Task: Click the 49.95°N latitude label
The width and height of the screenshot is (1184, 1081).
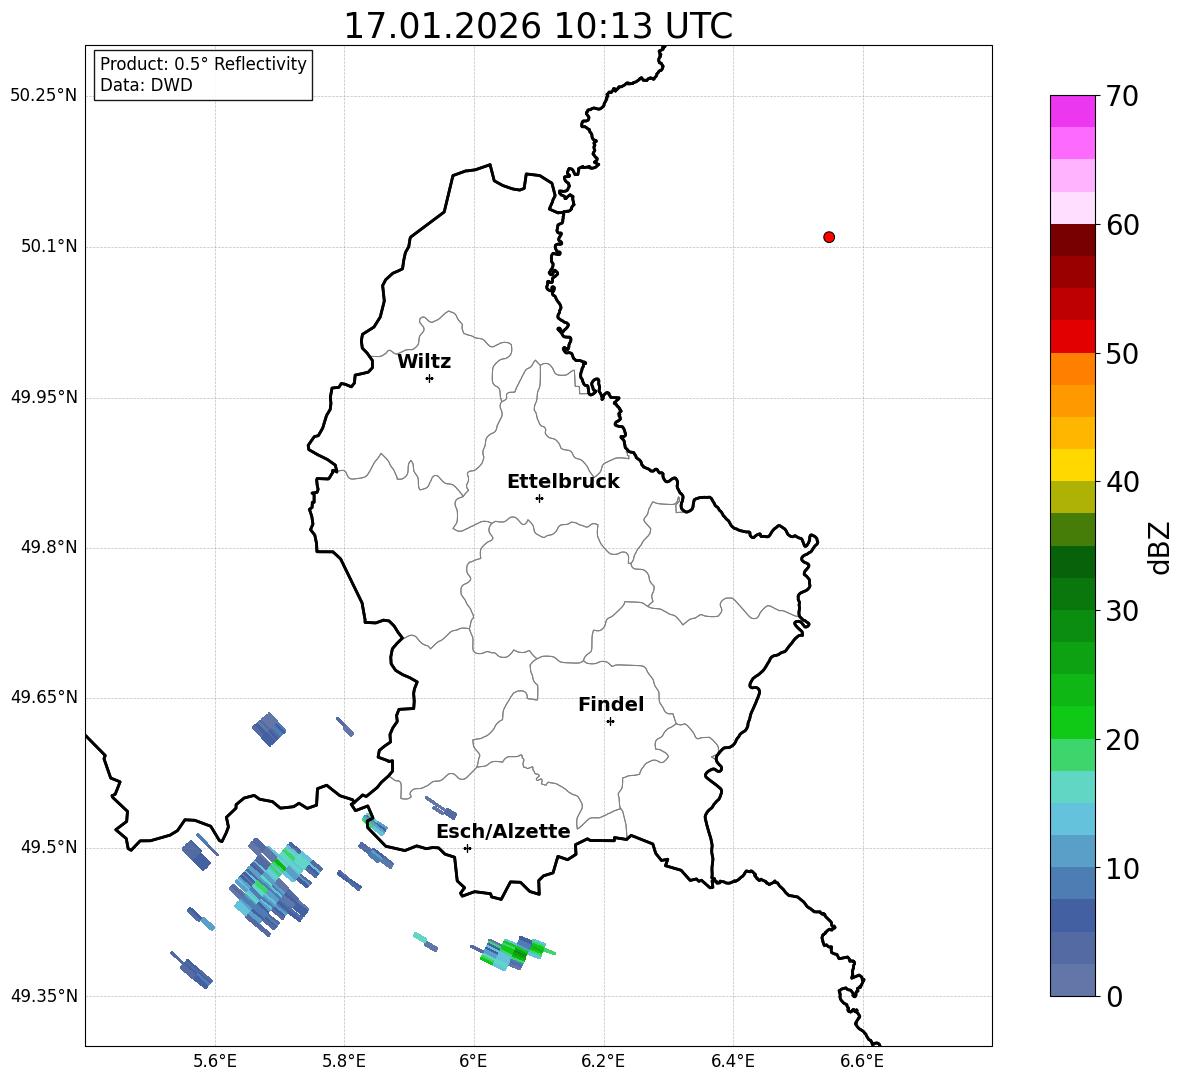Action: (44, 396)
